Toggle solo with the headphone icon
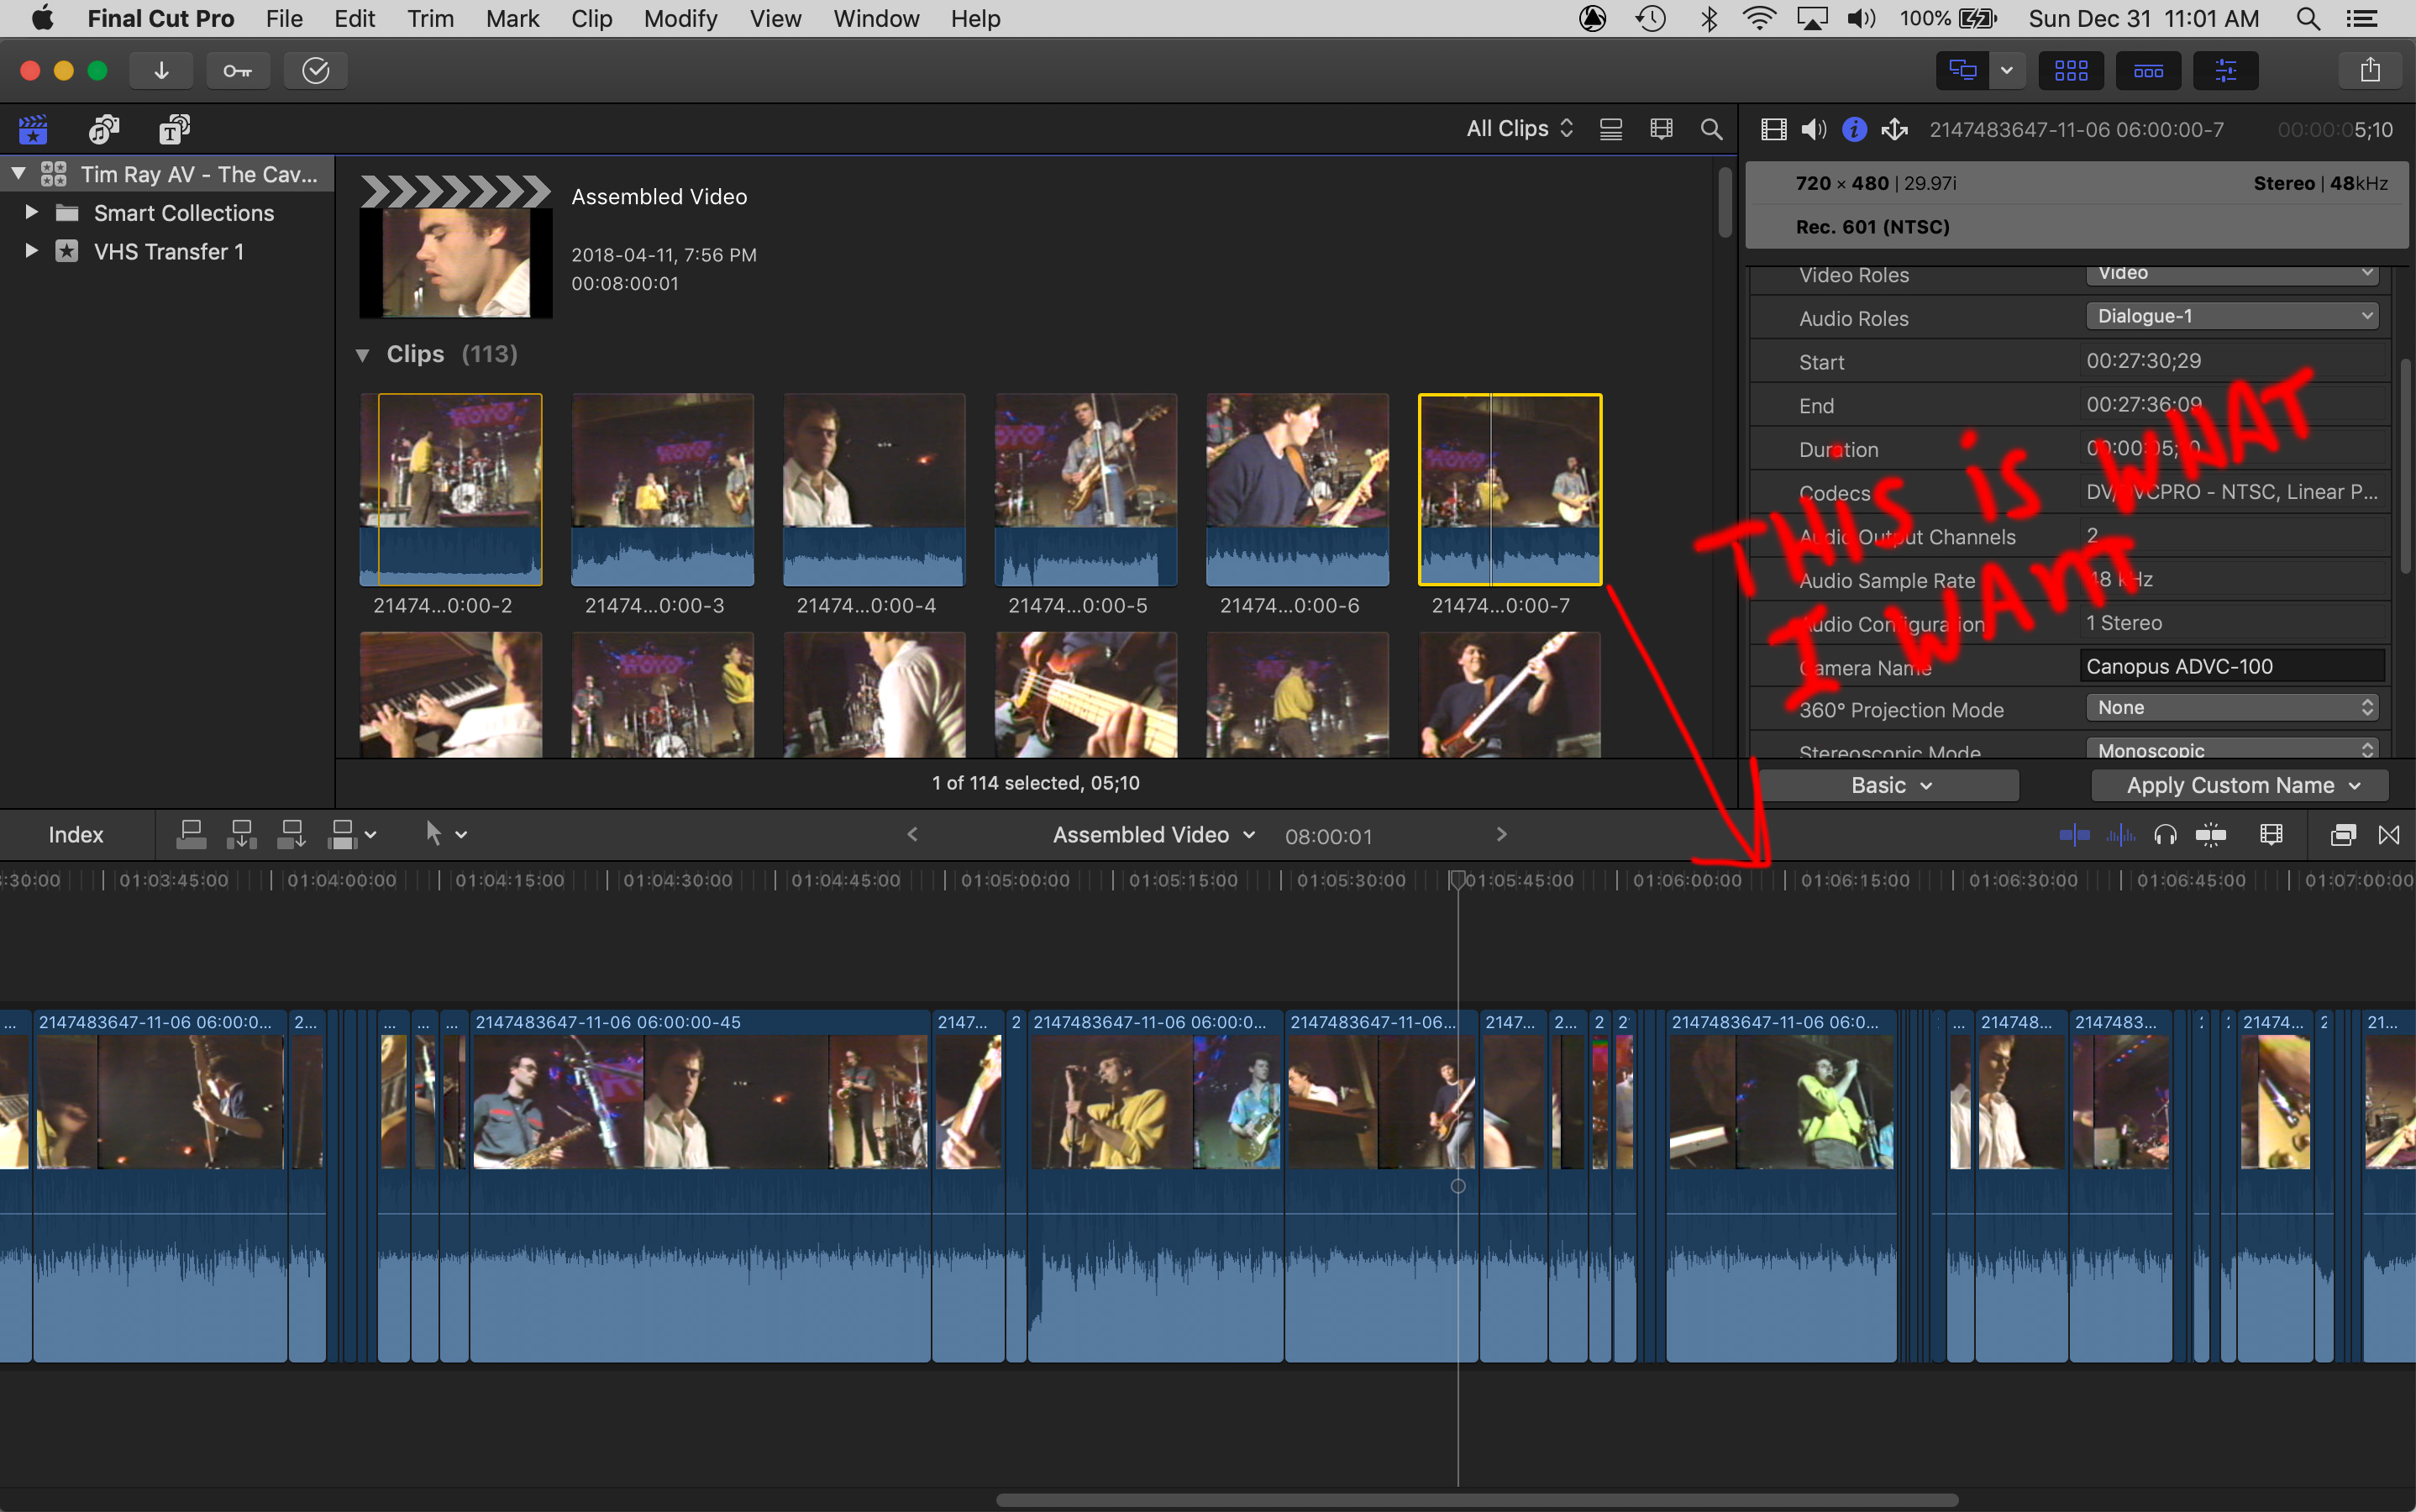The width and height of the screenshot is (2416, 1512). click(2165, 835)
